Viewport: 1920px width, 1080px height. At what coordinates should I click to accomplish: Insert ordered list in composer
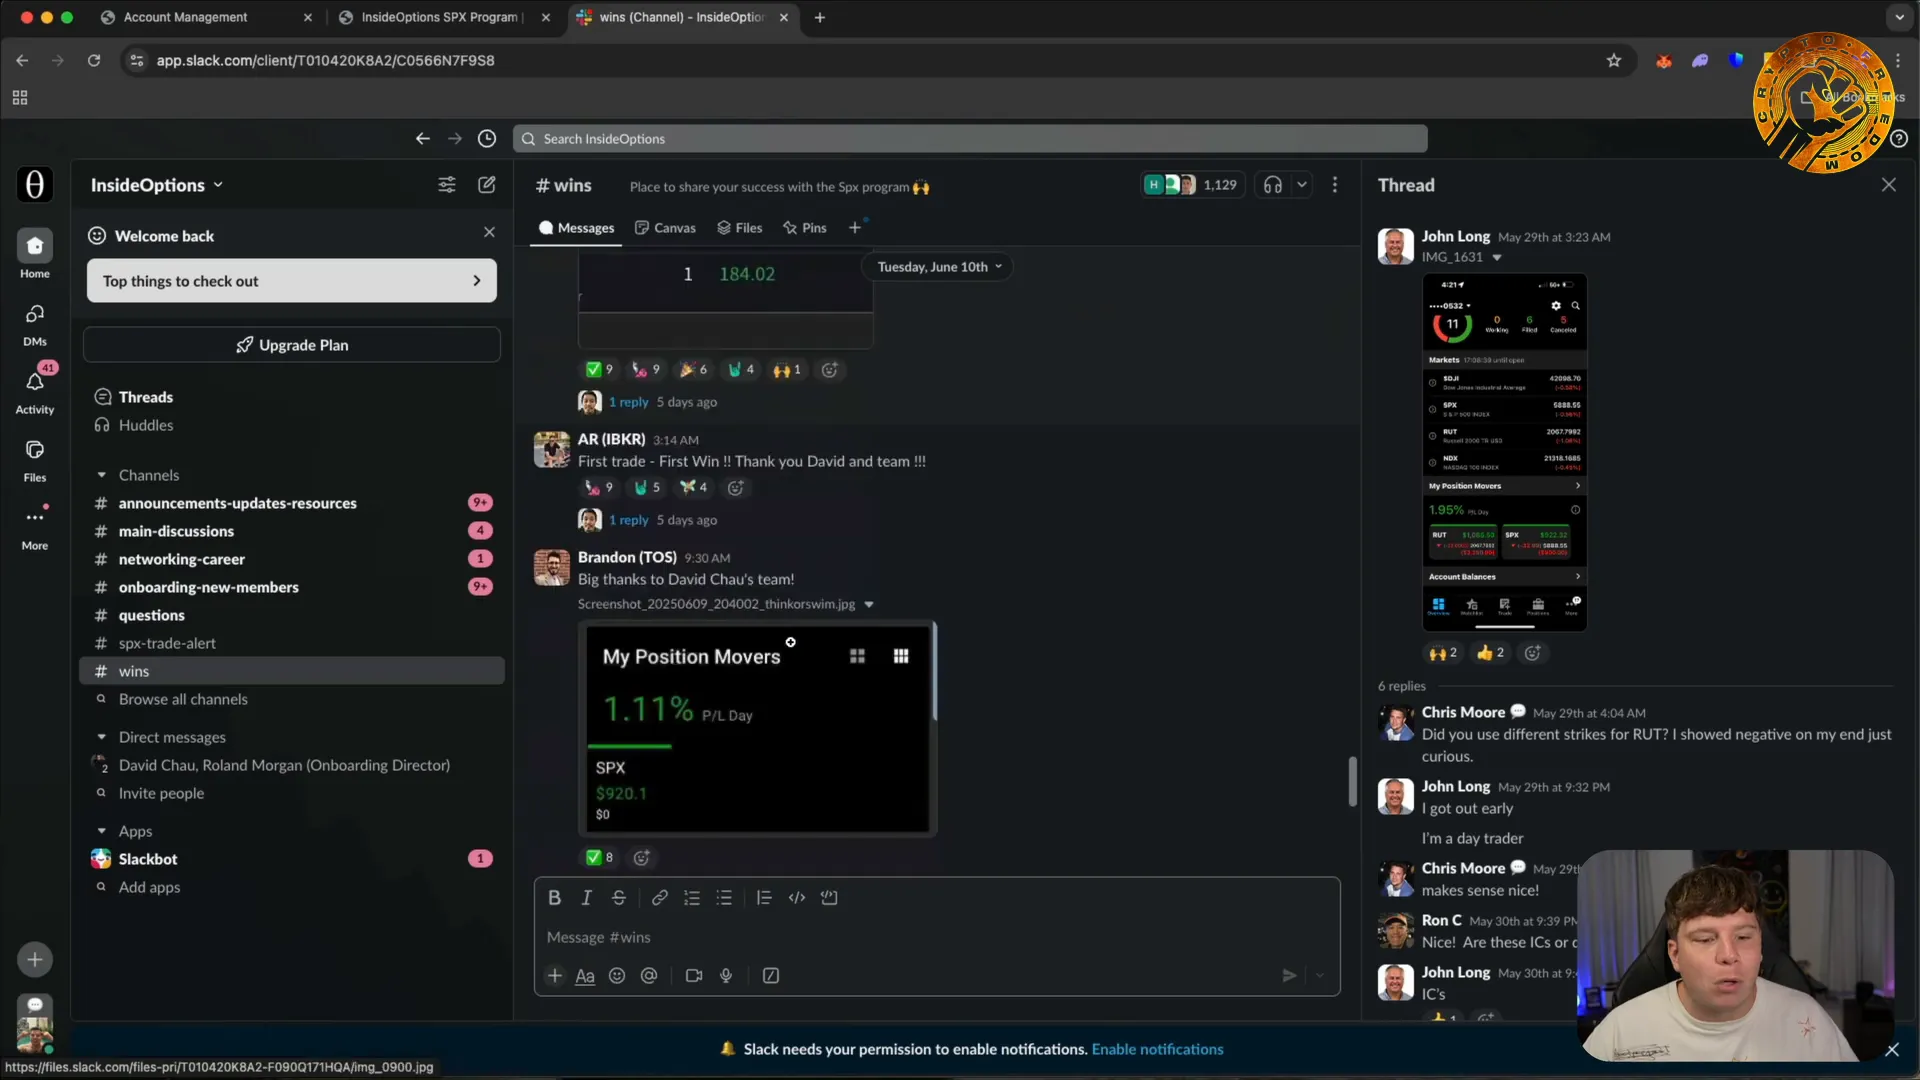pyautogui.click(x=692, y=898)
